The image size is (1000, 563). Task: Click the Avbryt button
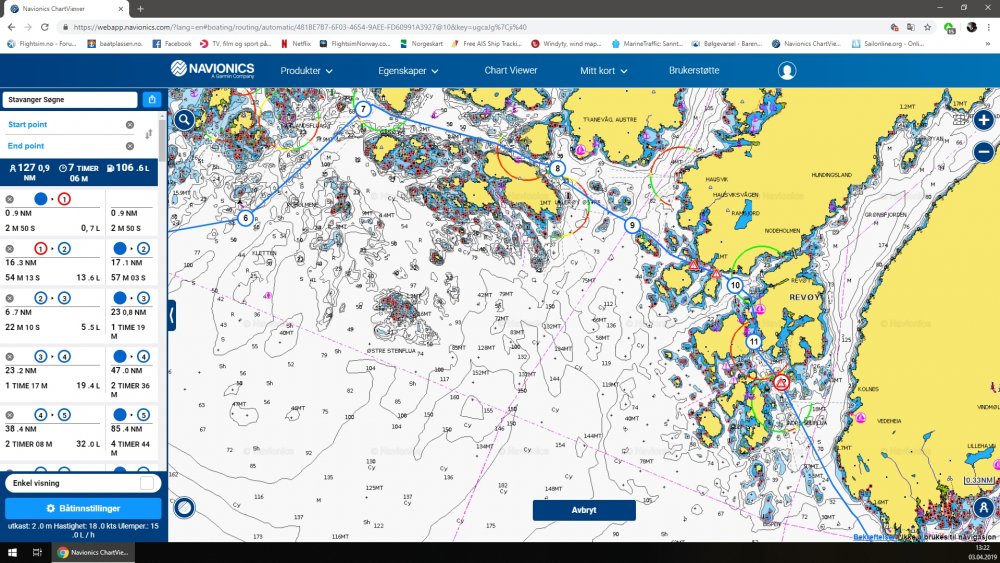(x=584, y=510)
